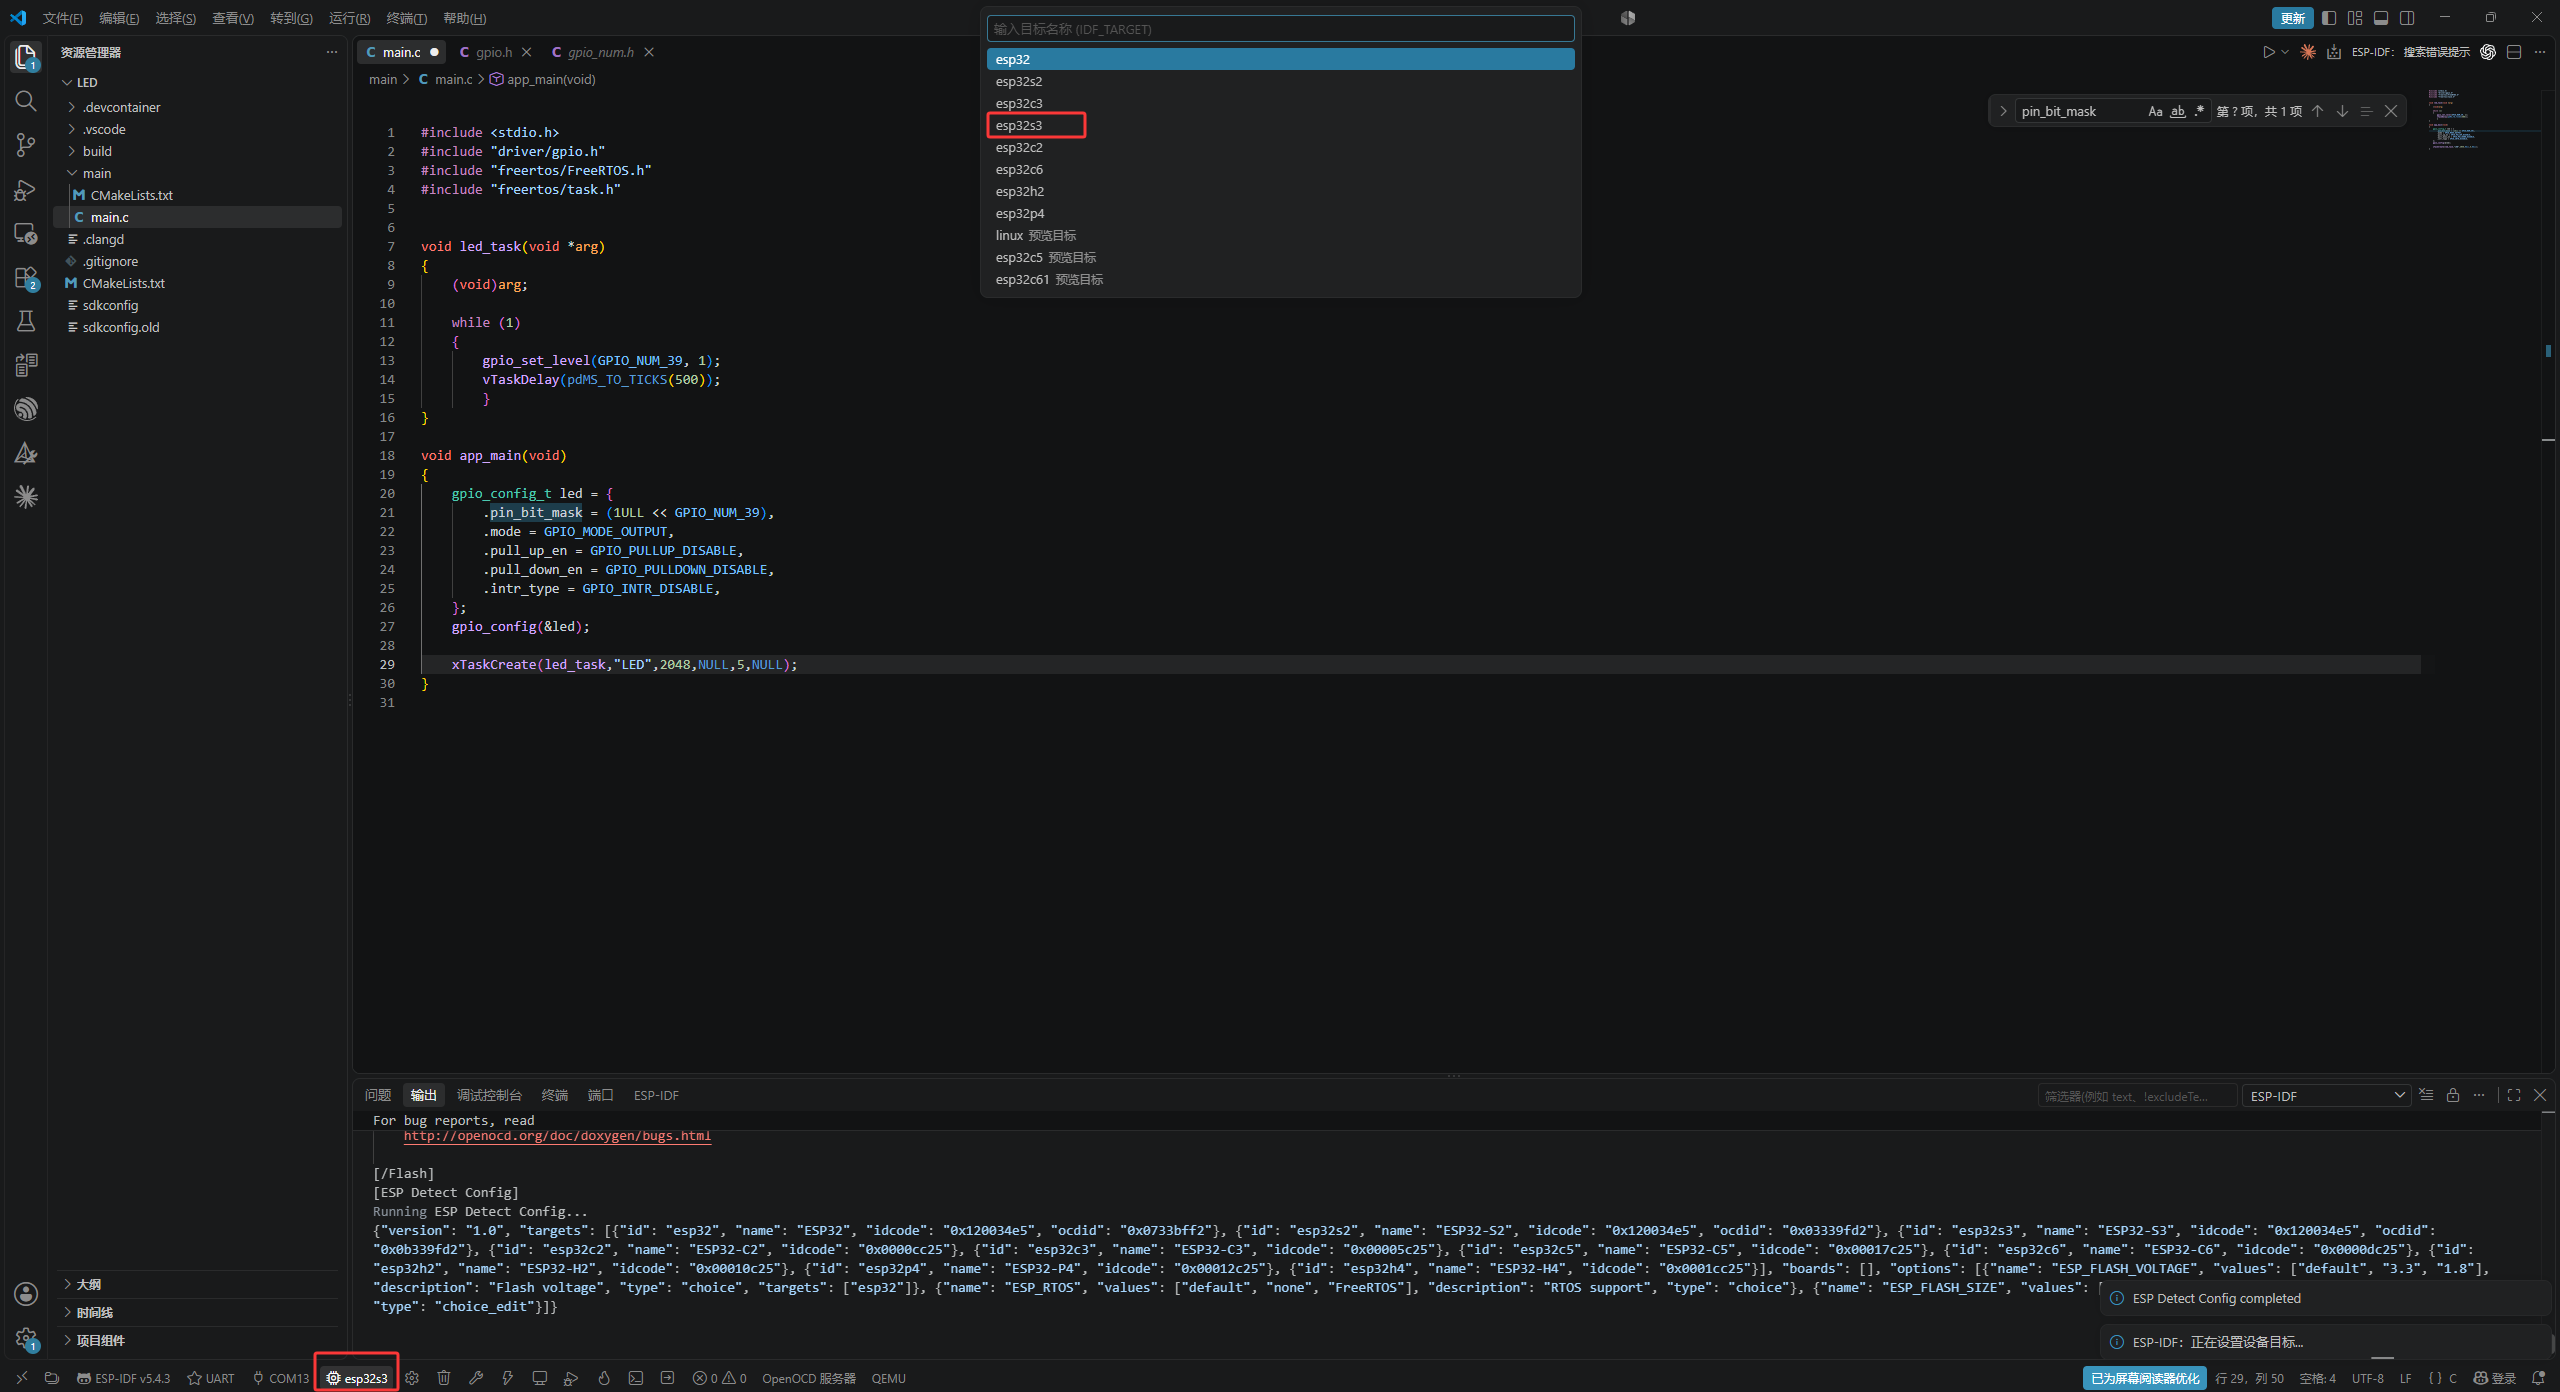
Task: Toggle primary side bar visibility
Action: pyautogui.click(x=2329, y=18)
